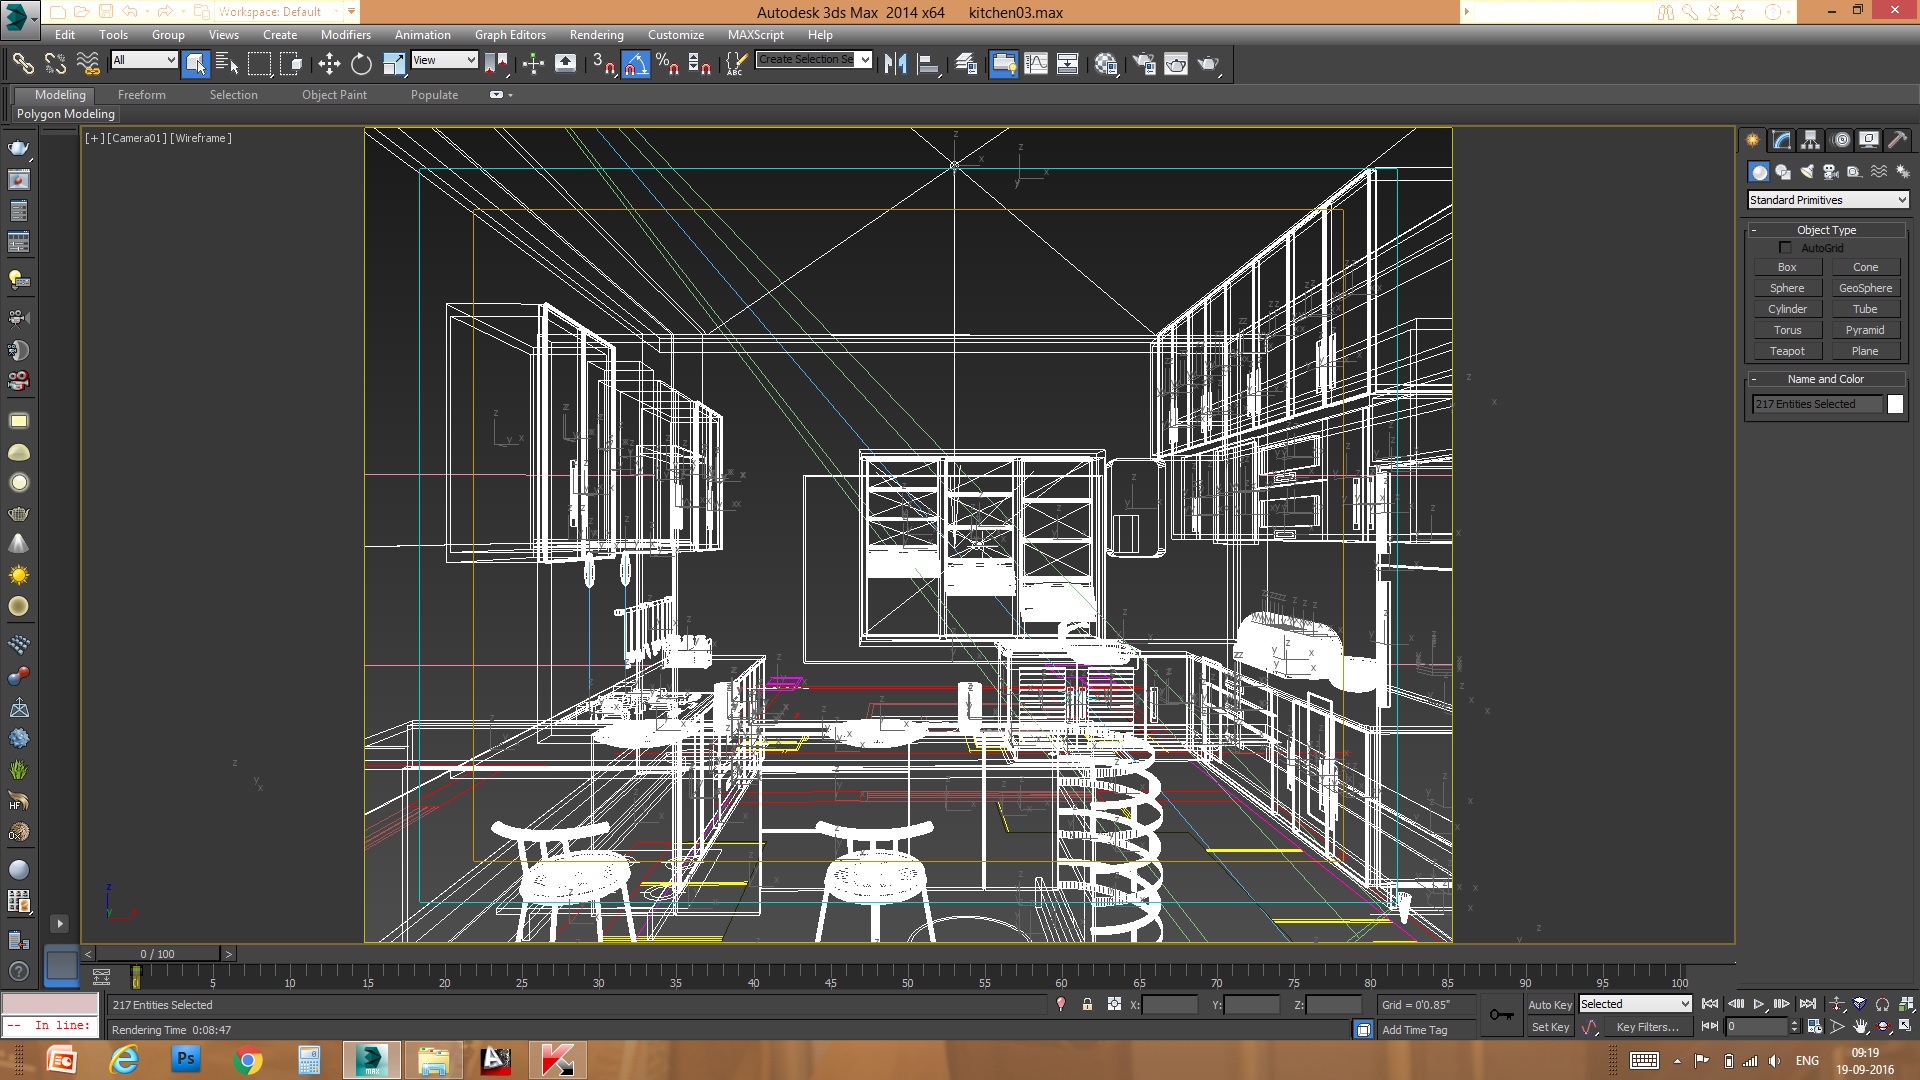
Task: Open the View reference coordinate dropdown
Action: pos(444,60)
